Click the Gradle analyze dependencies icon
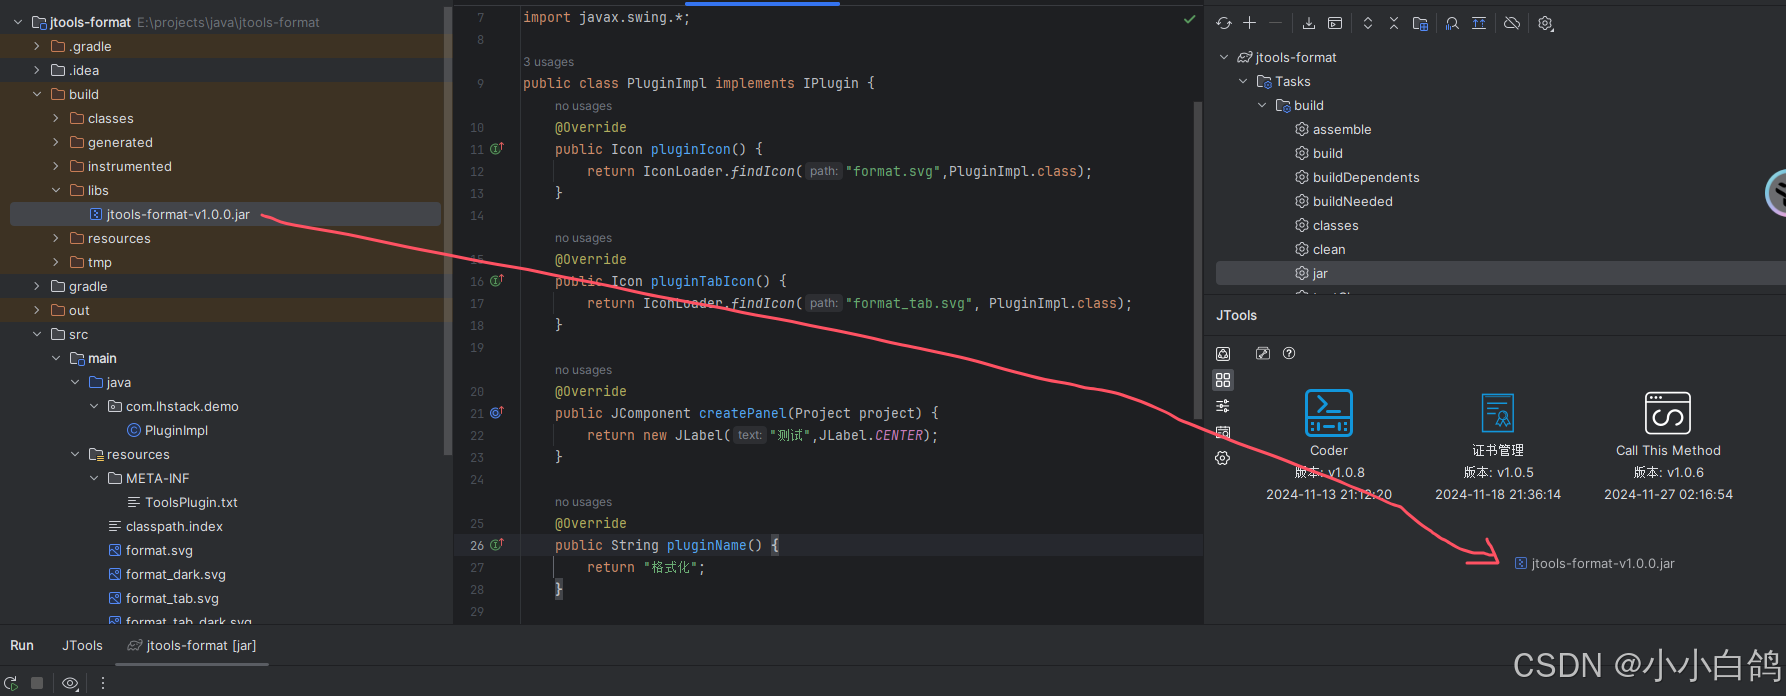This screenshot has width=1786, height=696. 1452,23
